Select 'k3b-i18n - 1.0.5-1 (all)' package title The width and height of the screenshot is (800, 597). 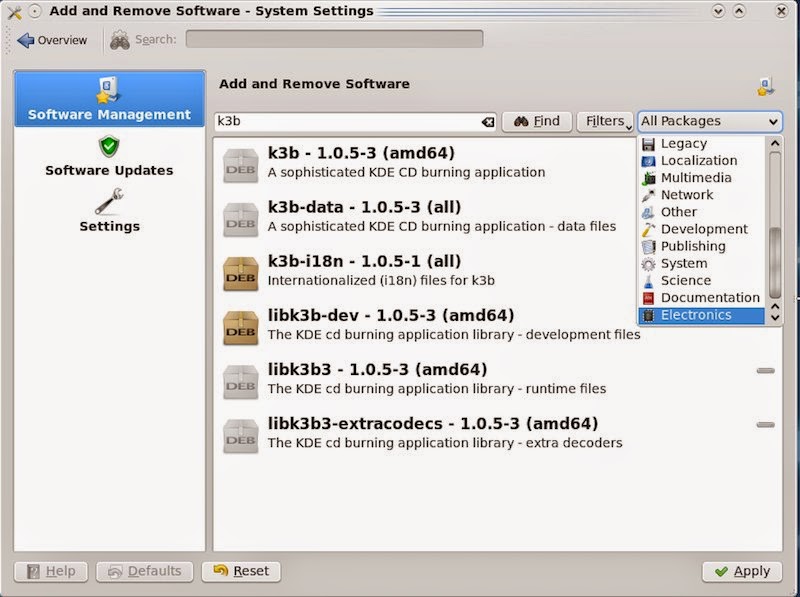[364, 261]
